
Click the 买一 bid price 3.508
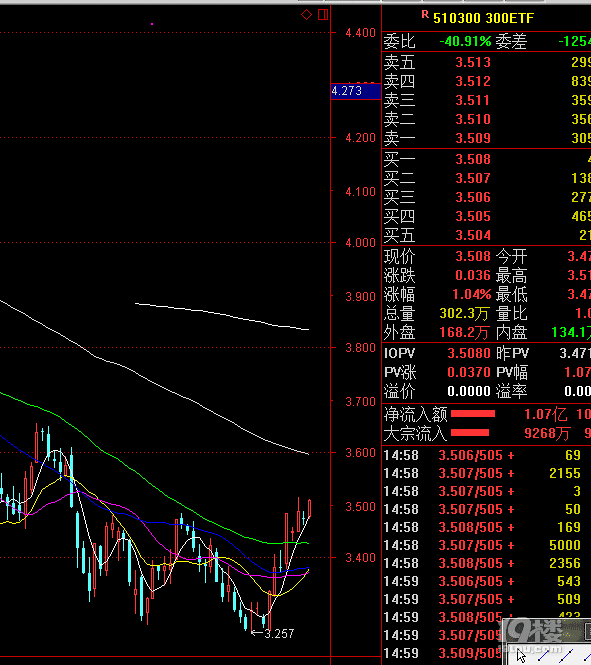pos(473,159)
